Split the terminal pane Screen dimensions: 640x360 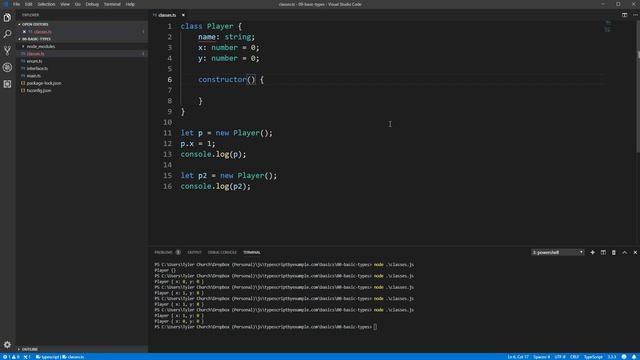click(603, 253)
